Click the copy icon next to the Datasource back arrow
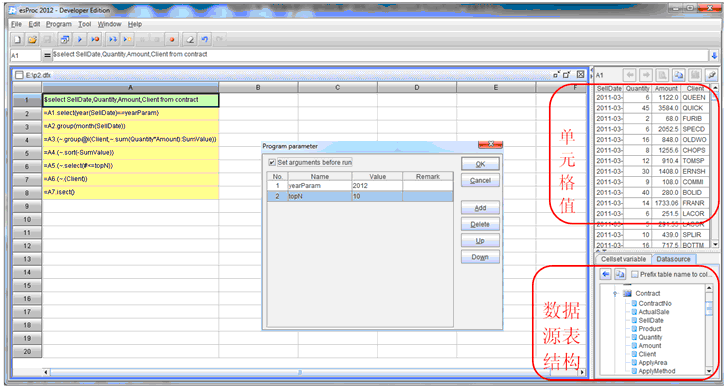Image resolution: width=726 pixels, height=387 pixels. pos(620,275)
